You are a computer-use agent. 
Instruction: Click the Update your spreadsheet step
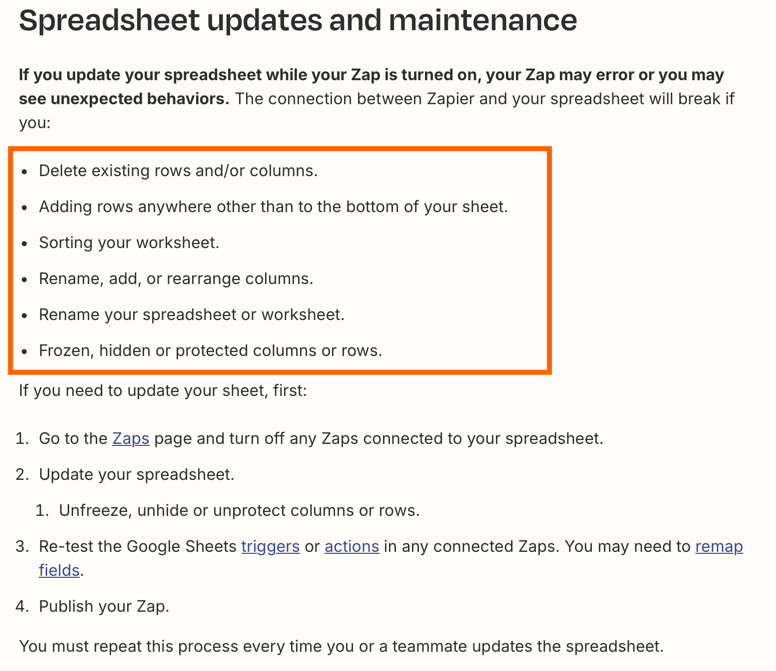click(136, 475)
